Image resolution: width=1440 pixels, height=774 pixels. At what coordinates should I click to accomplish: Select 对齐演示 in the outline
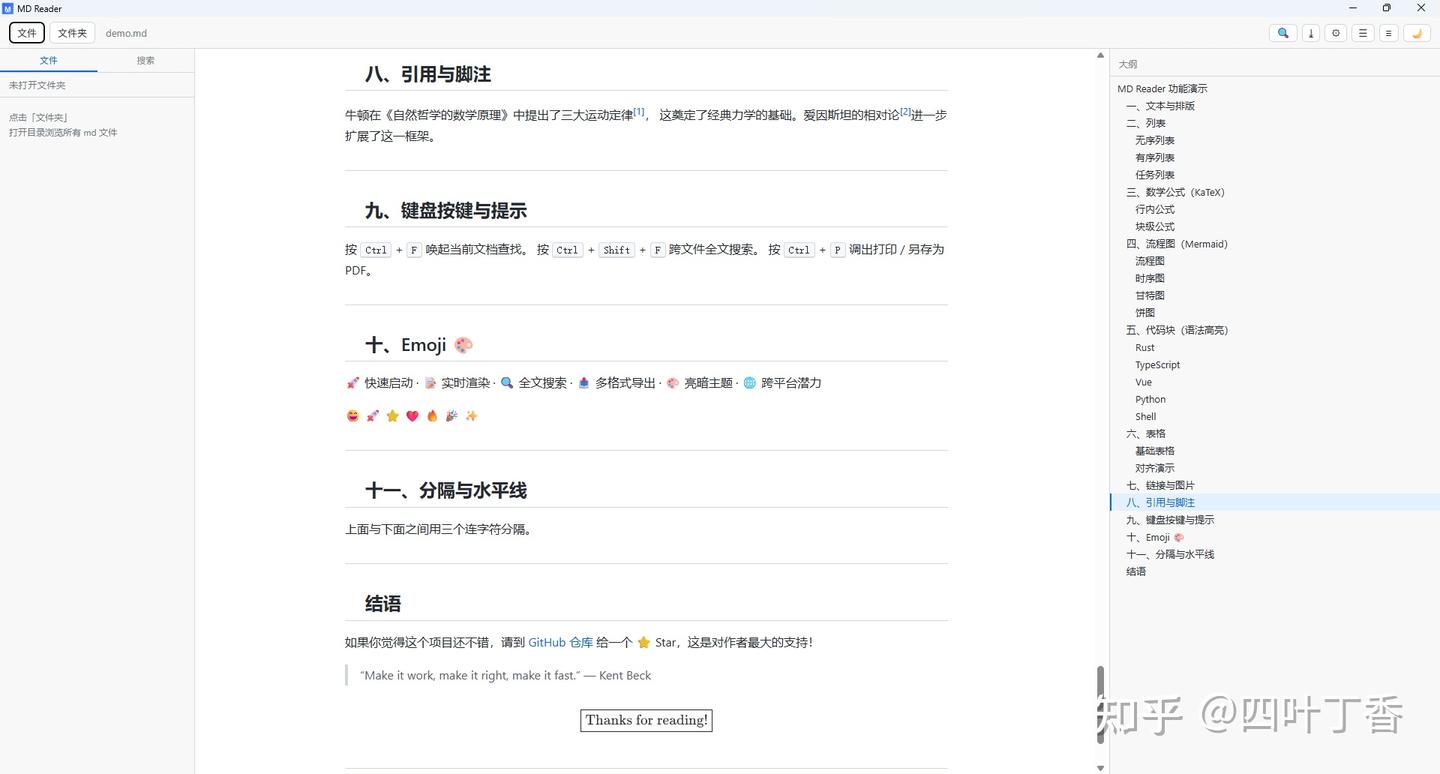pos(1155,468)
